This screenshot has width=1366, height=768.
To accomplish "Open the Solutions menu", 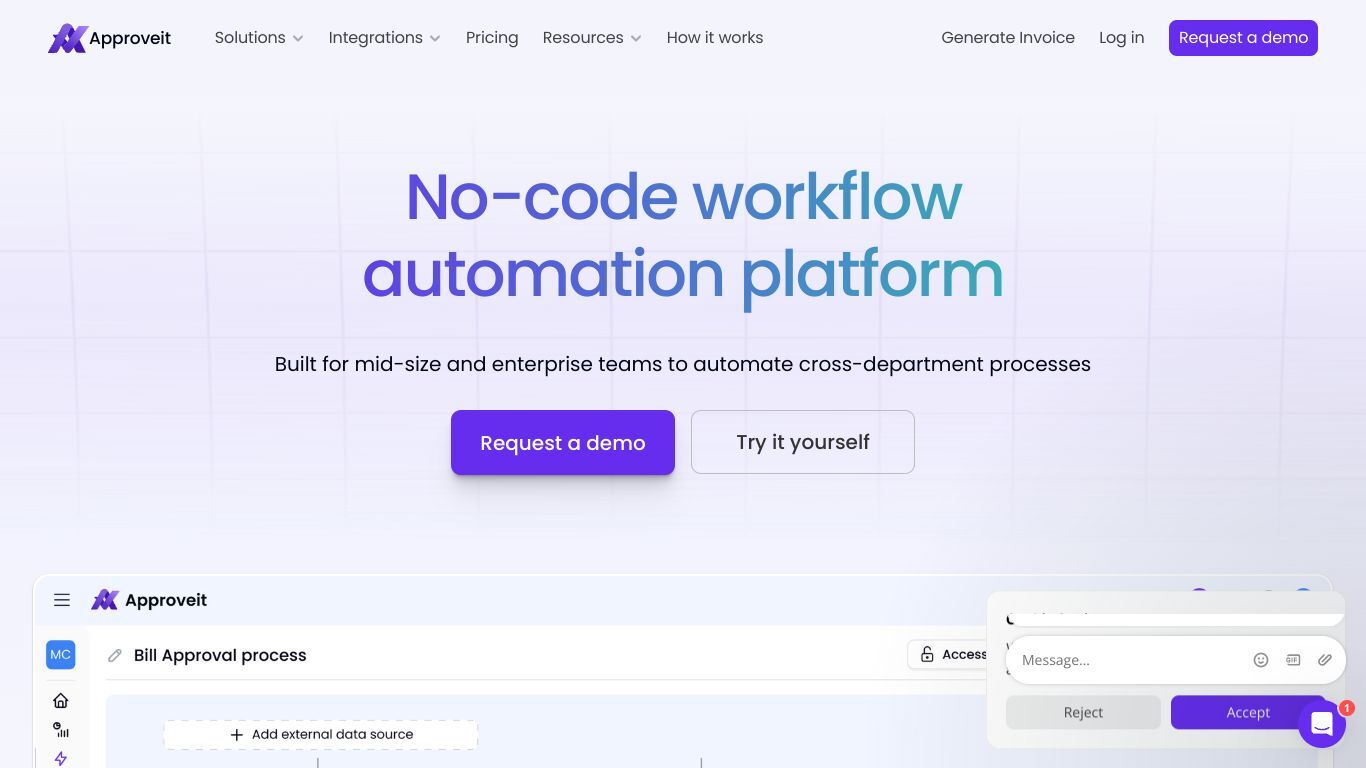I will click(x=250, y=38).
